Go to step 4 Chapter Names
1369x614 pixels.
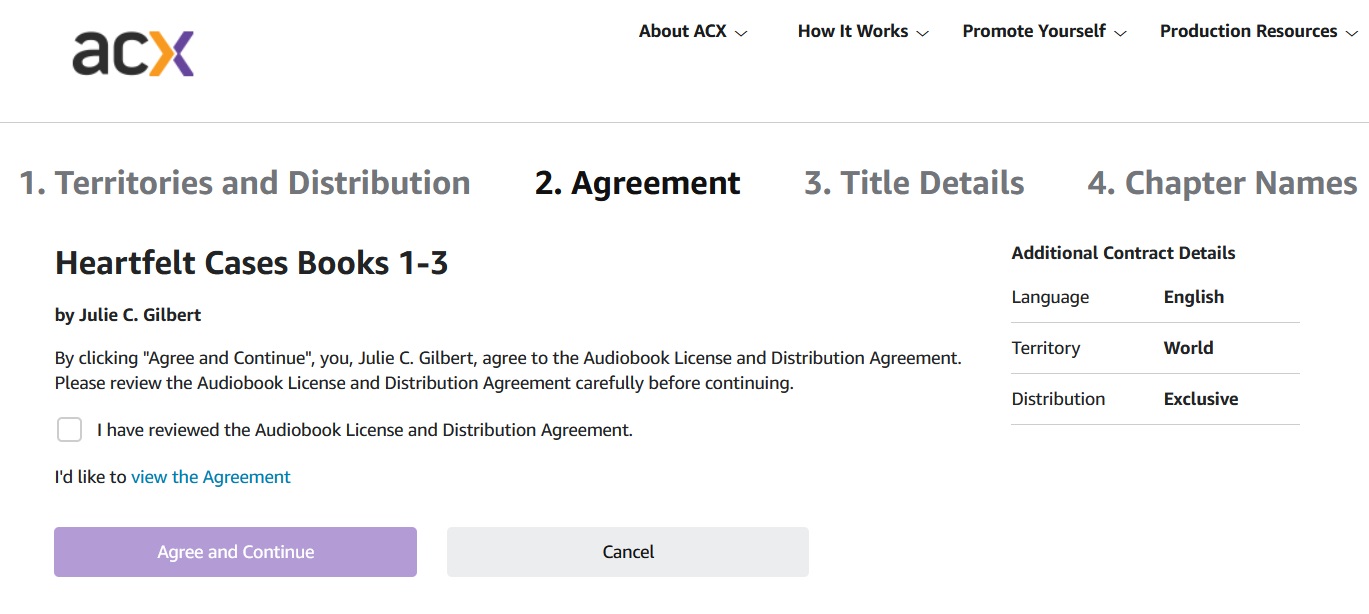(x=1222, y=183)
